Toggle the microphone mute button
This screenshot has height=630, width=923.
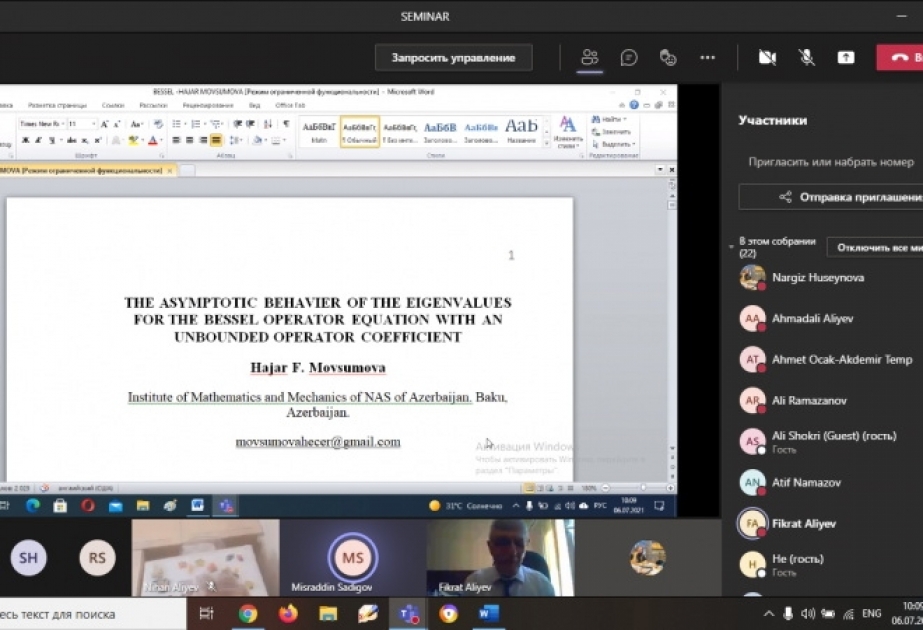click(806, 57)
